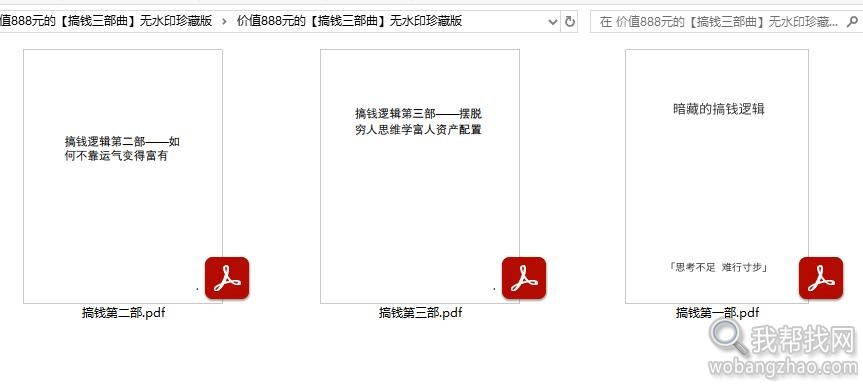Expand the breadcrumb chevron between folder names

pos(224,21)
